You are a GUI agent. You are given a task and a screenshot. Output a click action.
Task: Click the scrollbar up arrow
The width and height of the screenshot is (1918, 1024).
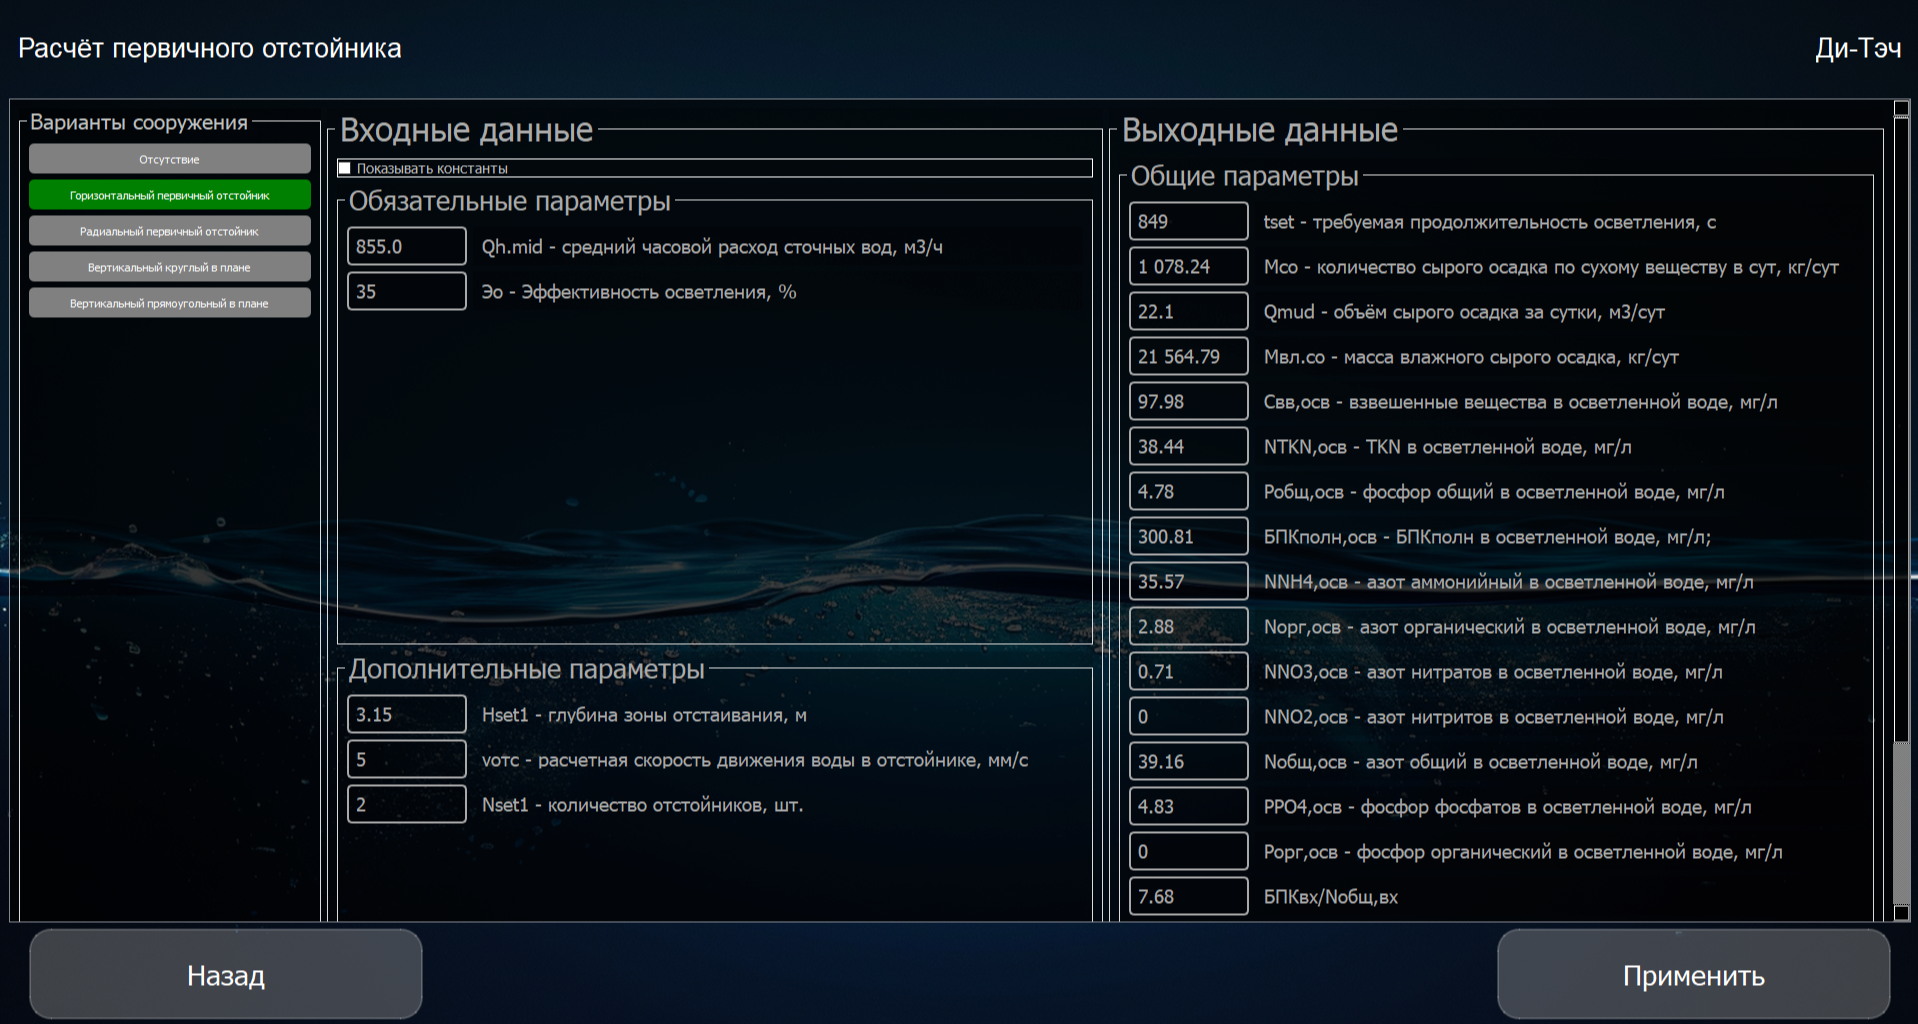click(x=1901, y=108)
